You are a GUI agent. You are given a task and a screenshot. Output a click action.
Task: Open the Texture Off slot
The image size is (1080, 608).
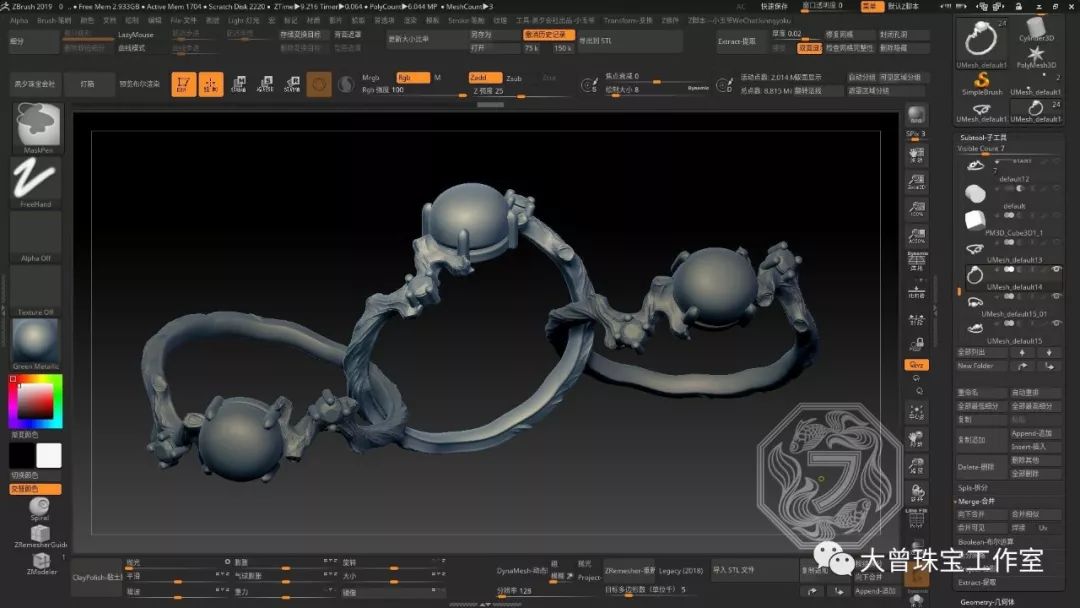(x=36, y=291)
